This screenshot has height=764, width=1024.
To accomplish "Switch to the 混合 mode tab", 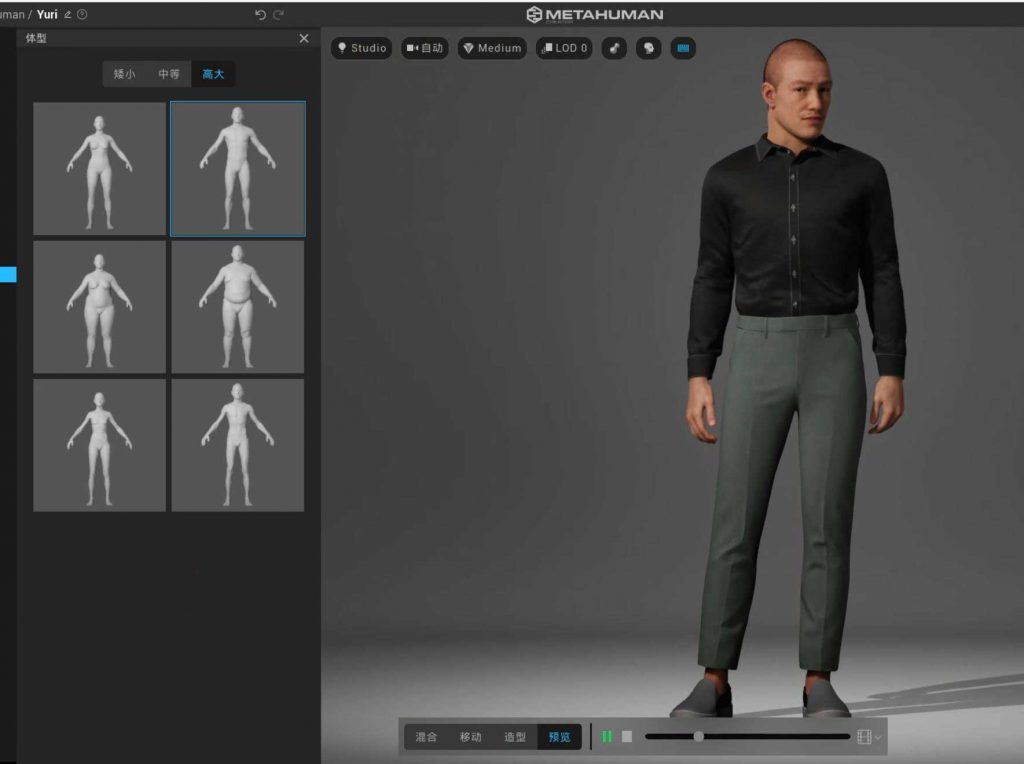I will [427, 737].
